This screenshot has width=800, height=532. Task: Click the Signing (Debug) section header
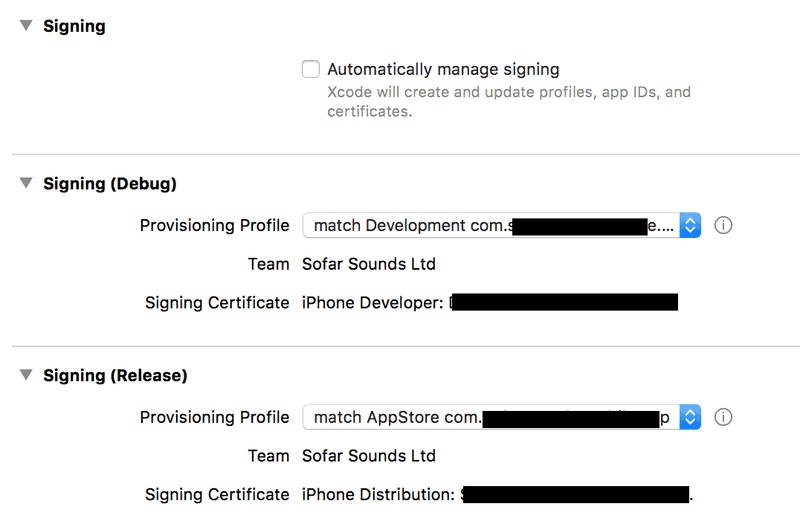point(110,184)
